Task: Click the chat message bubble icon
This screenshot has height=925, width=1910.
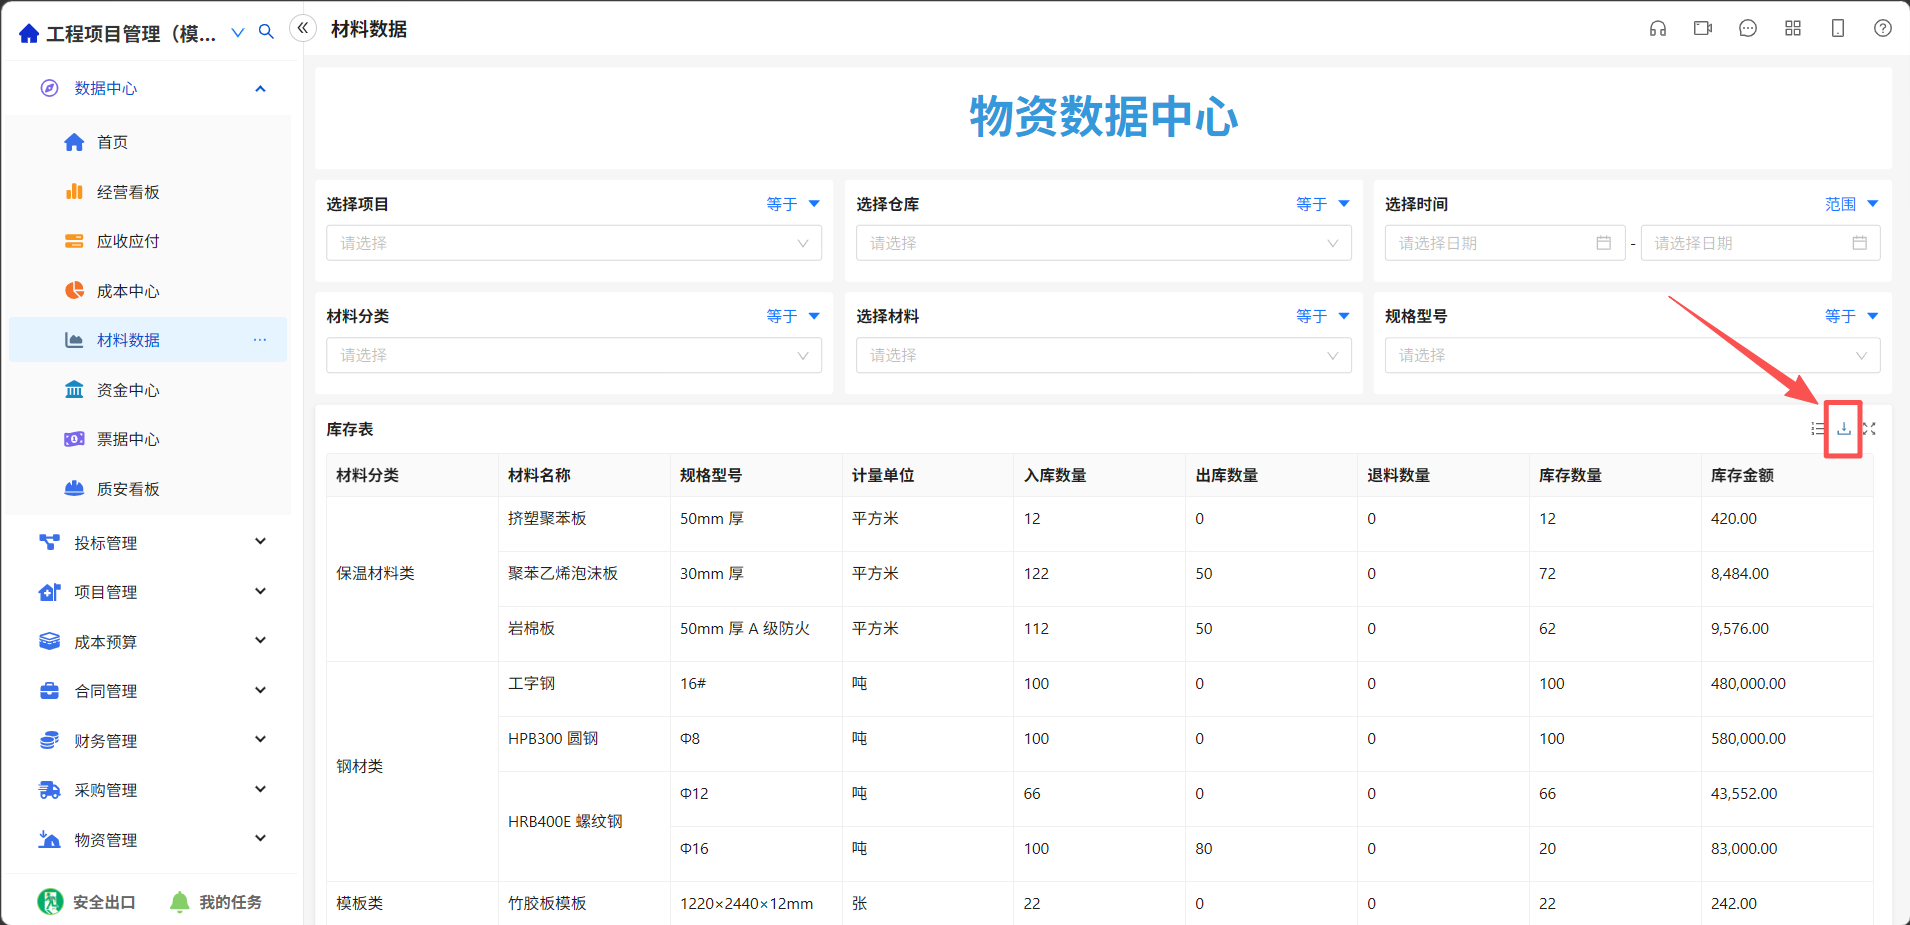Action: (x=1748, y=29)
